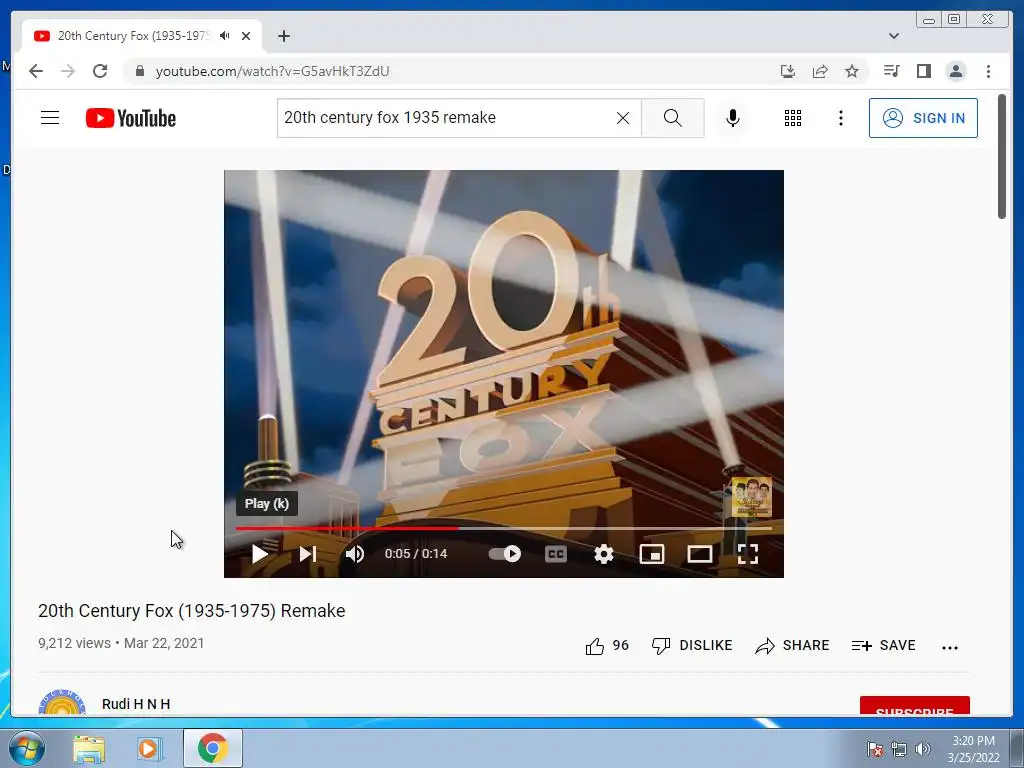The height and width of the screenshot is (768, 1024).
Task: Mute the video player volume
Action: [355, 554]
